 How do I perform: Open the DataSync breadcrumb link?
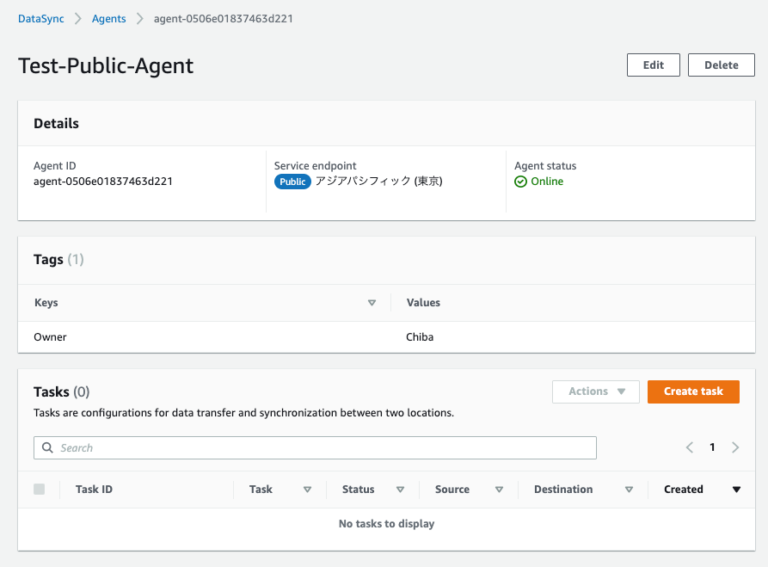[41, 19]
